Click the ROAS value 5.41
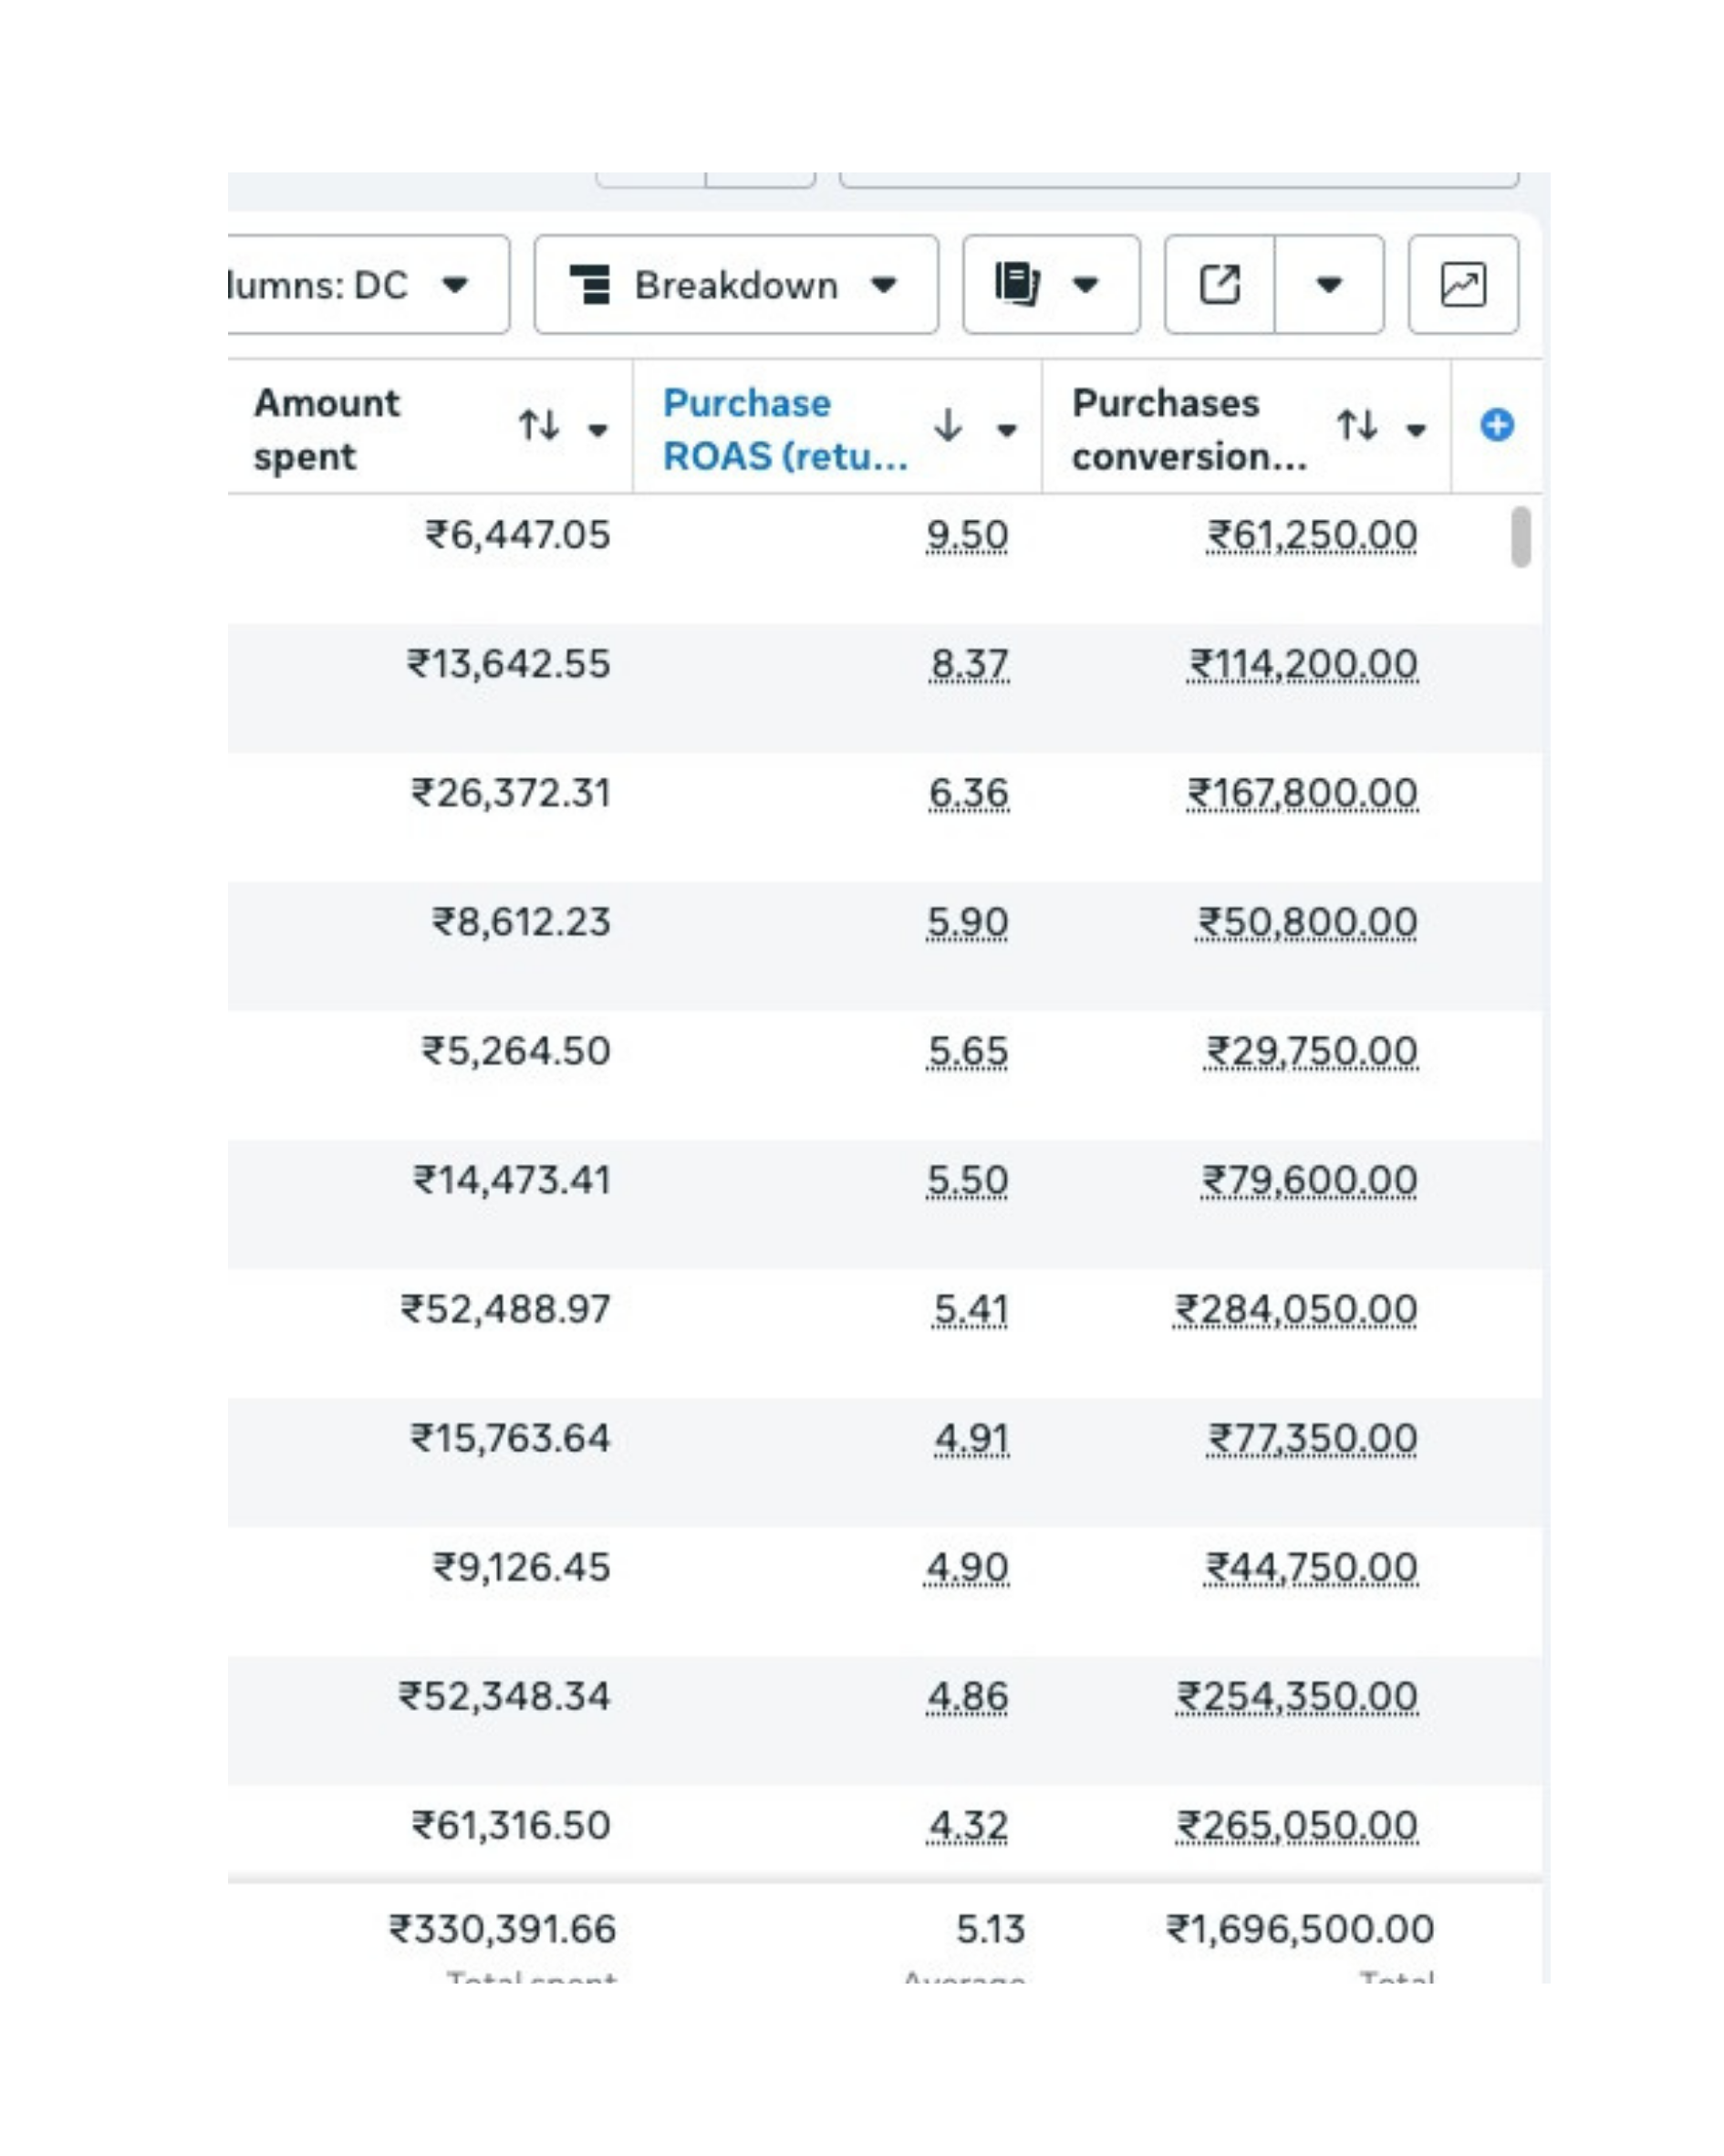Image resolution: width=1724 pixels, height=2156 pixels. pos(970,1309)
